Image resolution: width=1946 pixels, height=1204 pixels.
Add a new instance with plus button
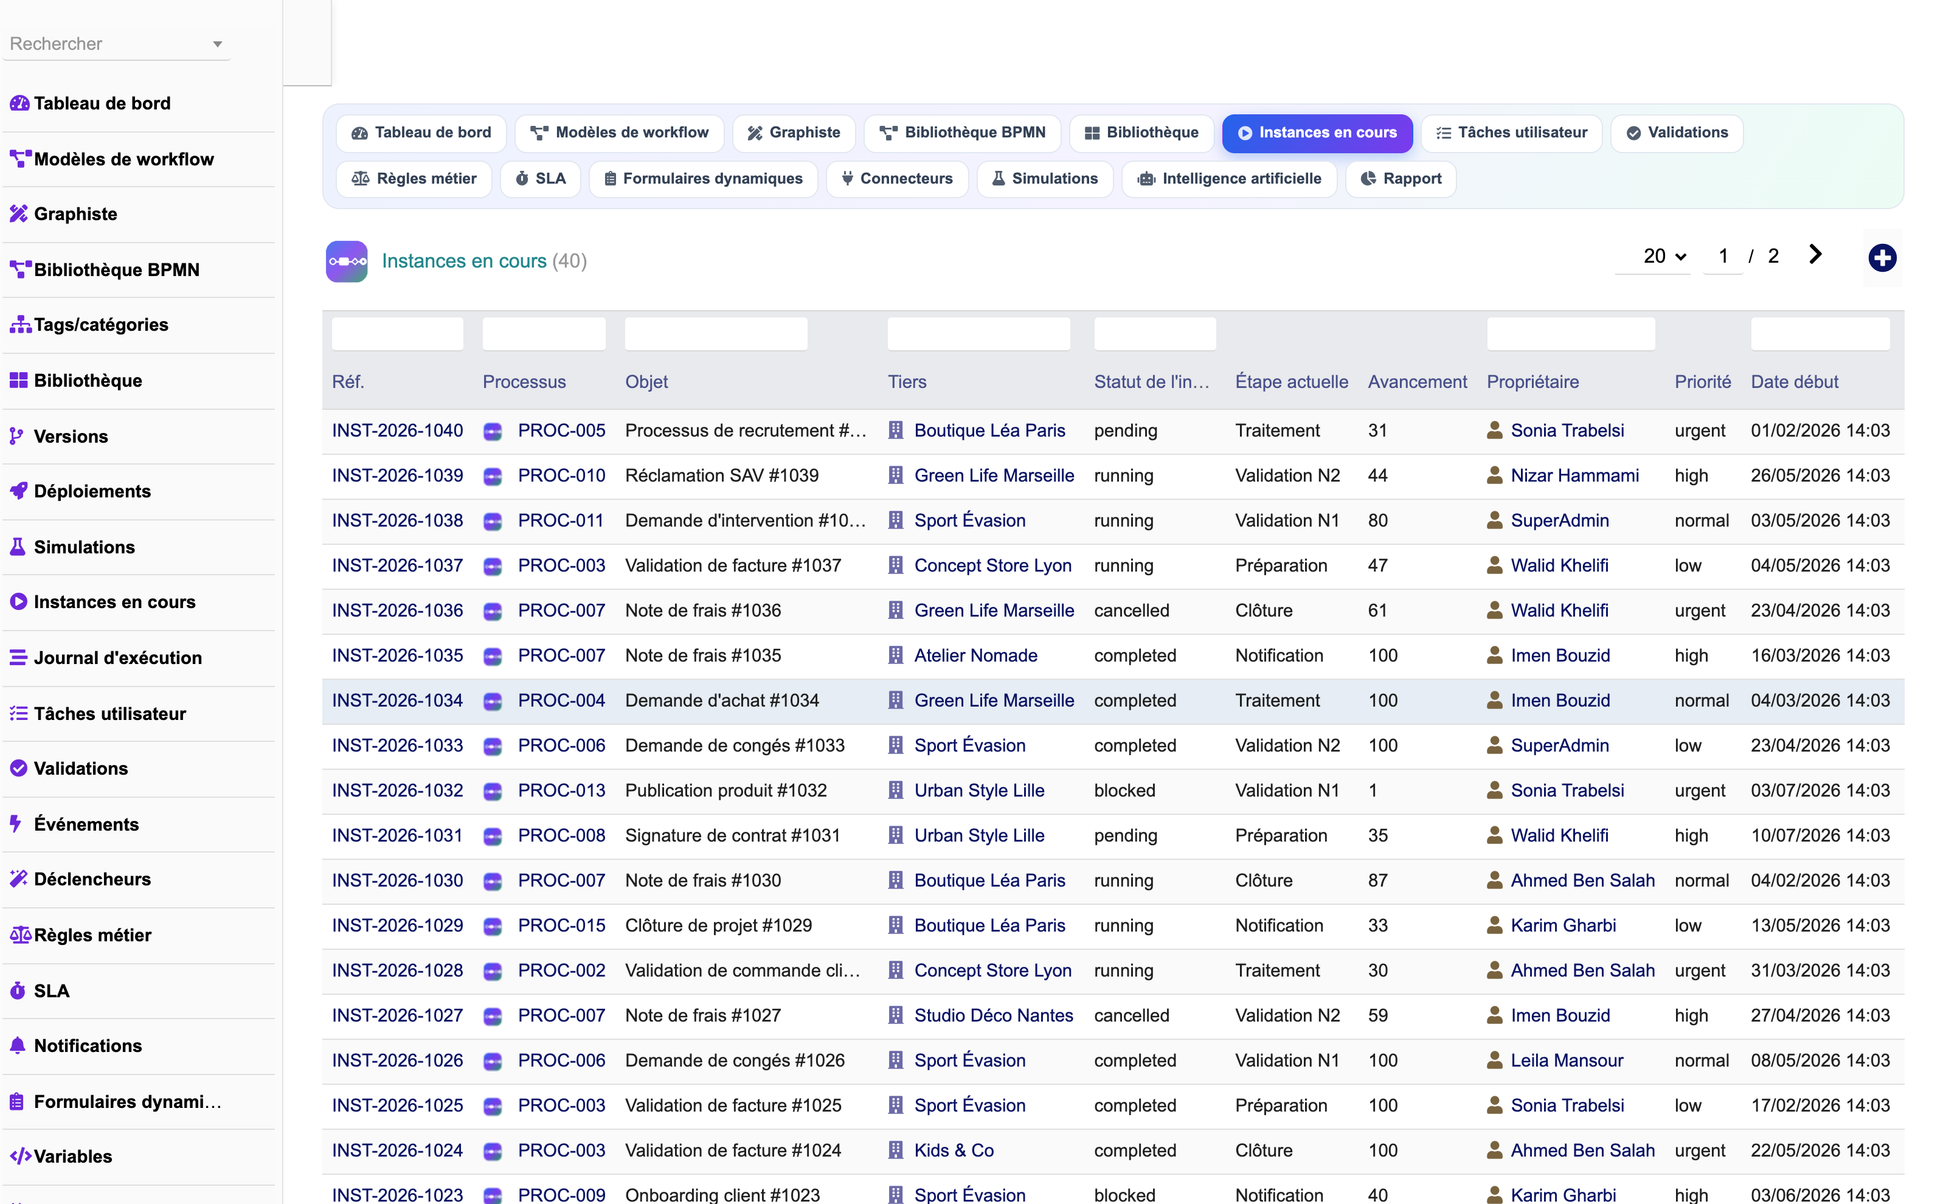click(1882, 258)
